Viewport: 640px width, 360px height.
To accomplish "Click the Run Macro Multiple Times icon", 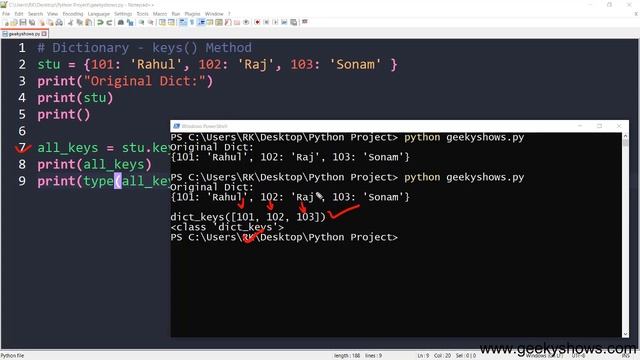I will (x=284, y=22).
